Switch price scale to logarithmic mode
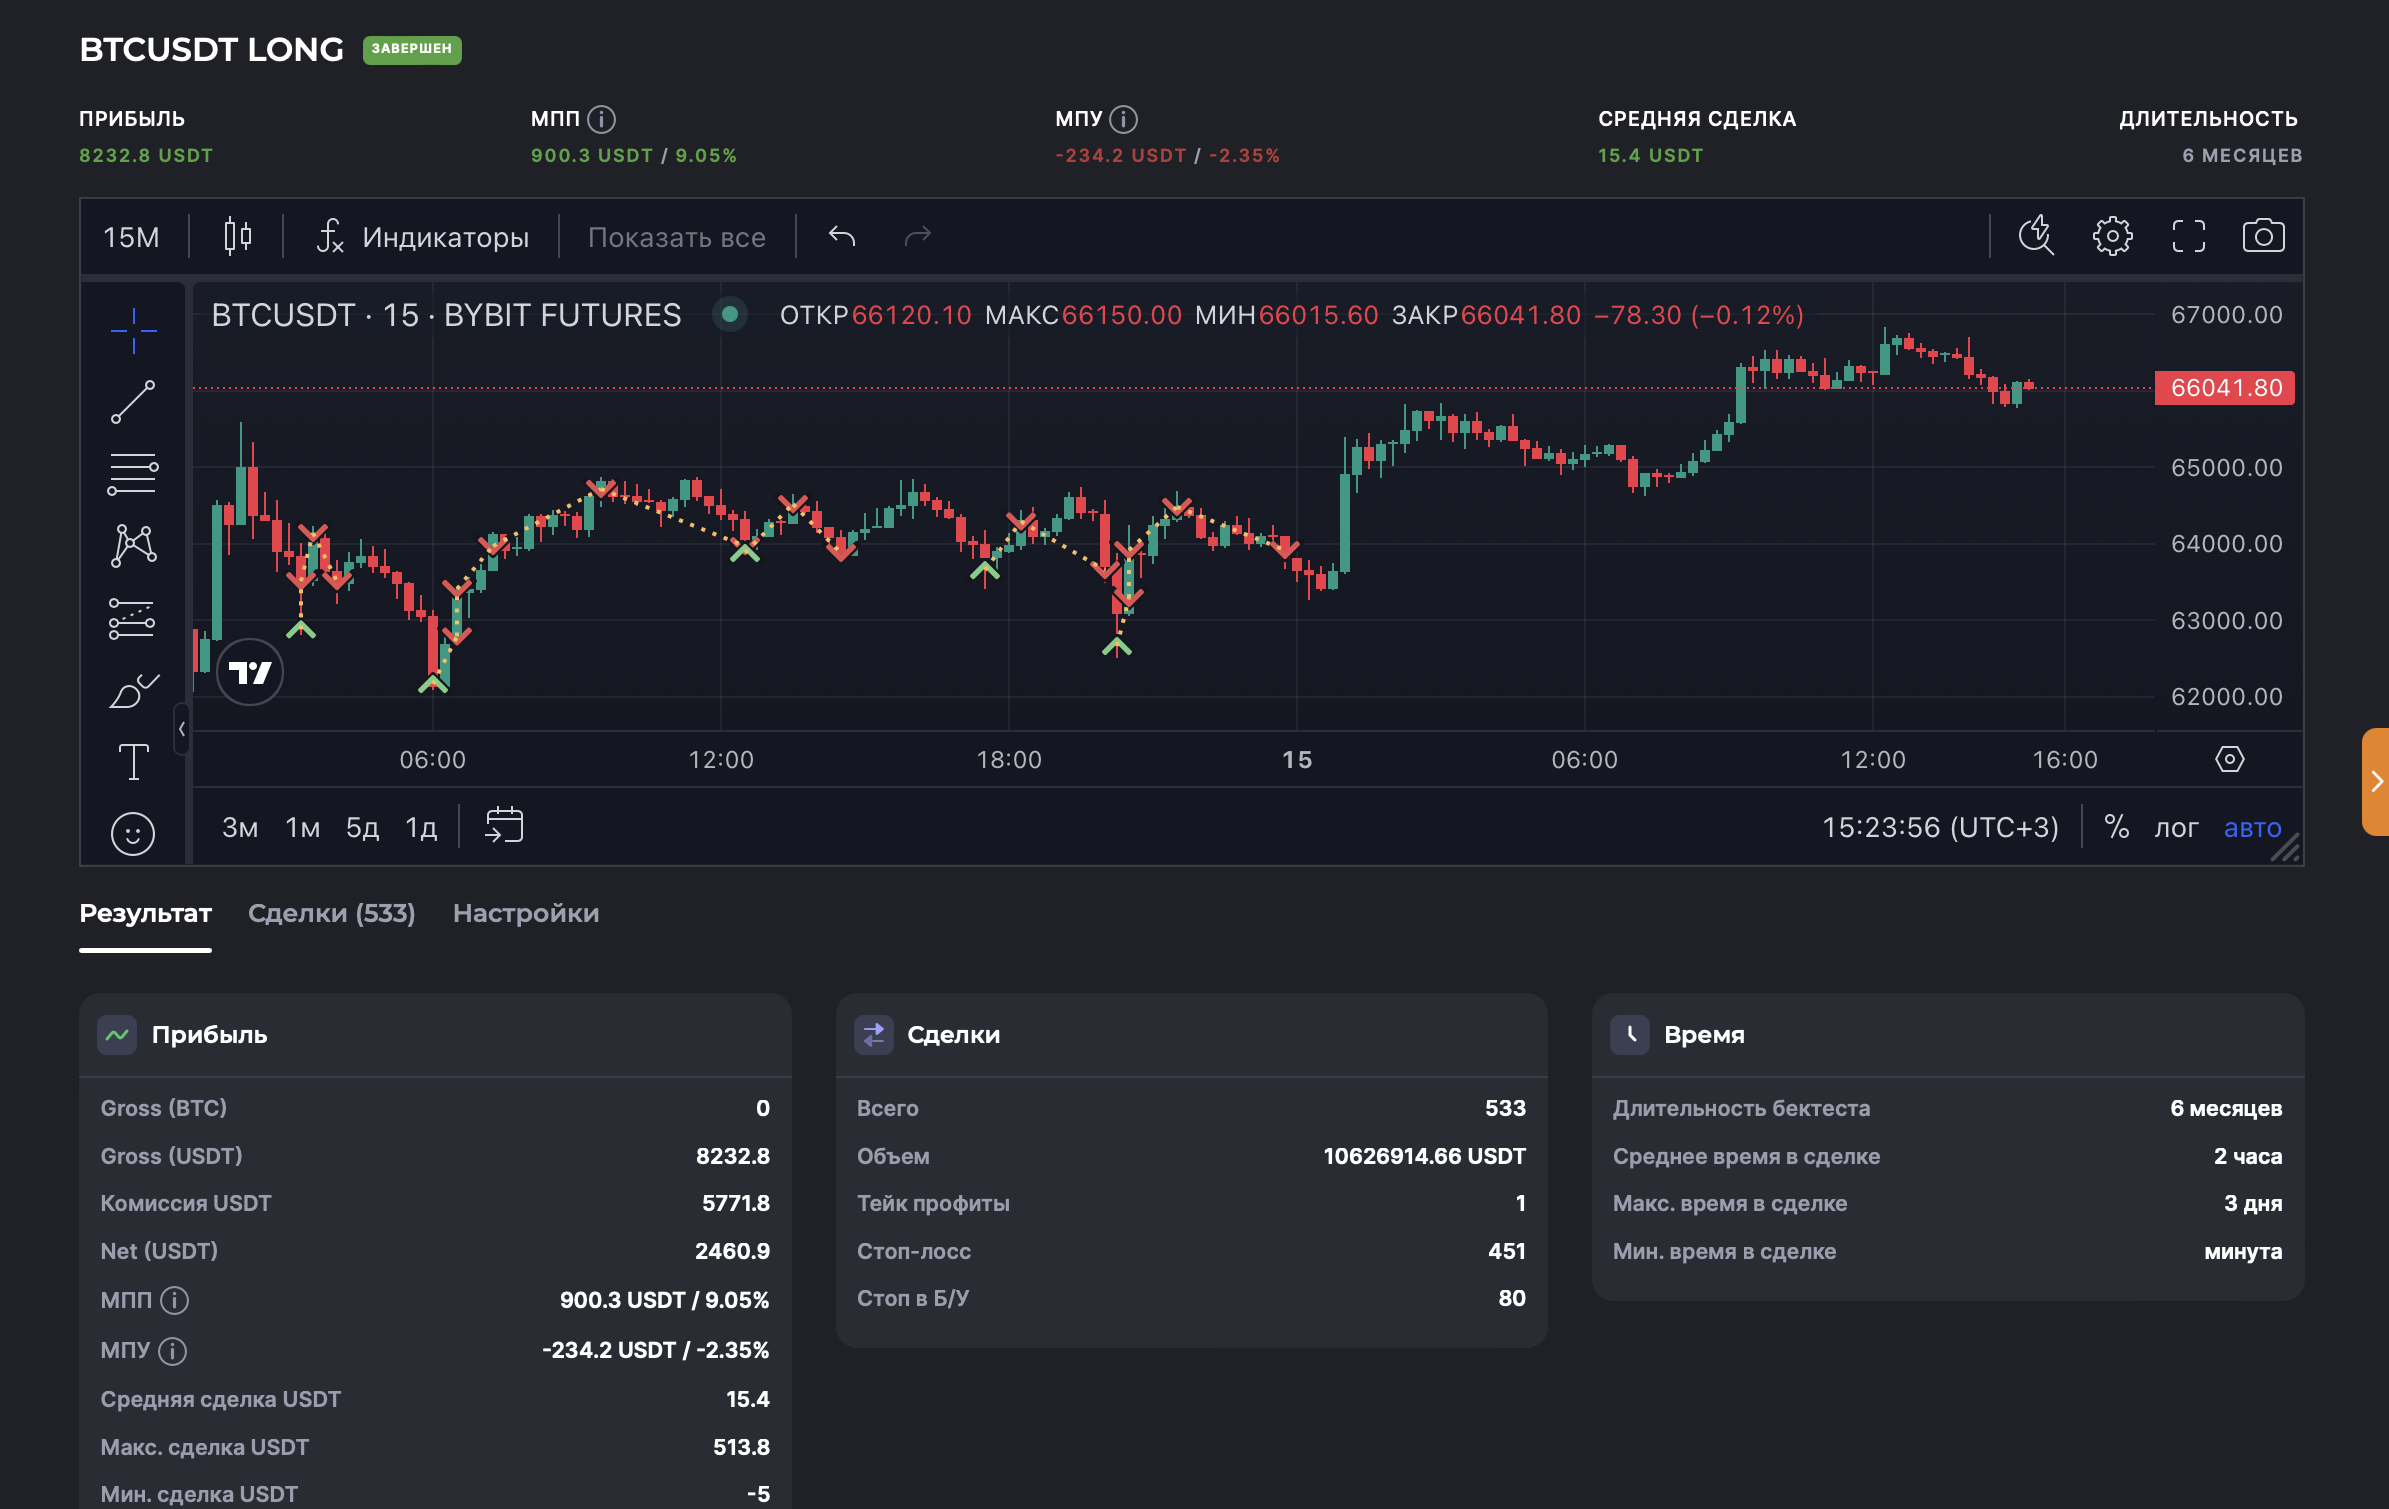The width and height of the screenshot is (2389, 1509). coord(2179,828)
